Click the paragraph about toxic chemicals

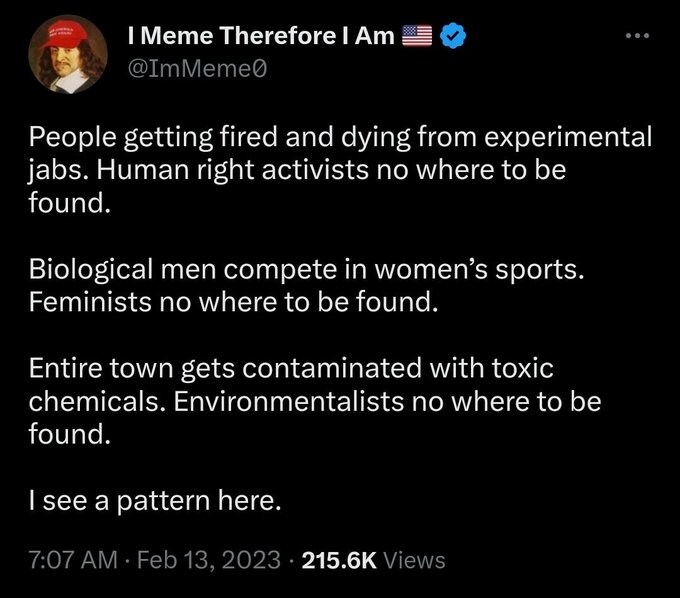315,401
